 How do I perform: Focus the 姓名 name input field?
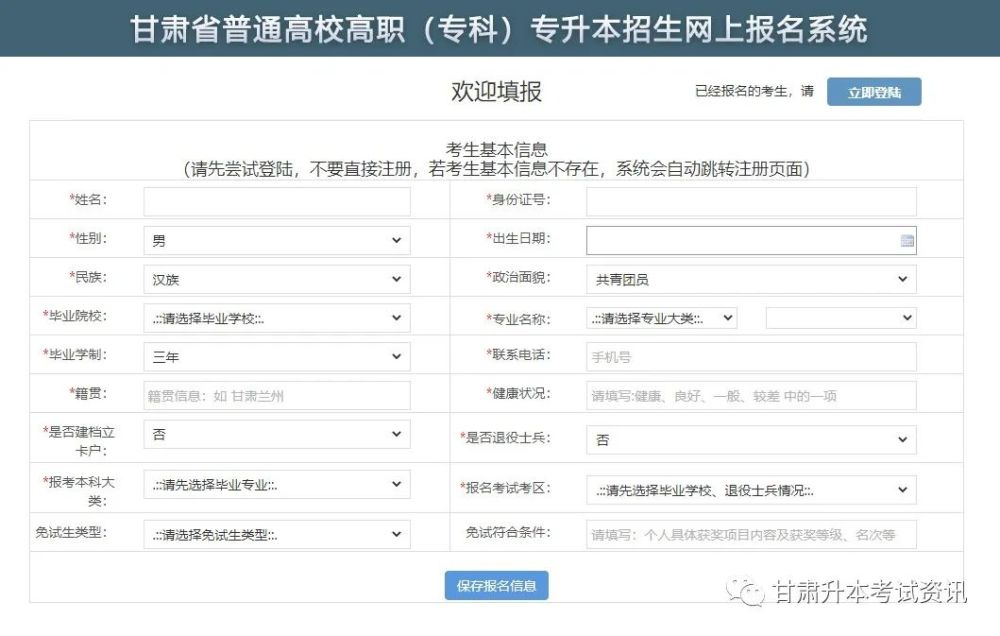coord(277,201)
